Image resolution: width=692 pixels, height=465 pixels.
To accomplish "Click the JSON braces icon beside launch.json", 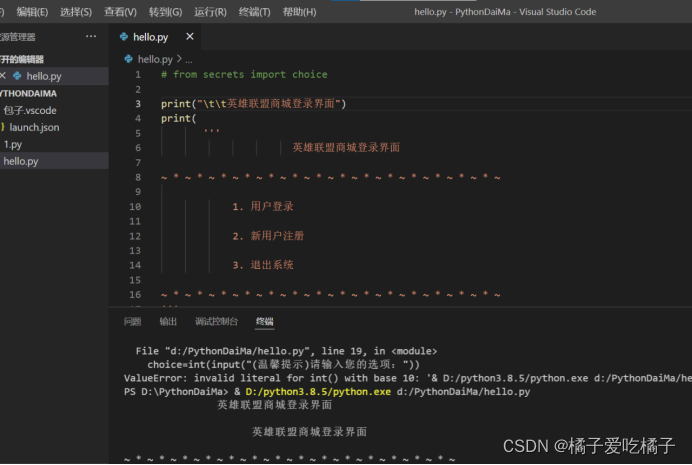I will [3, 127].
